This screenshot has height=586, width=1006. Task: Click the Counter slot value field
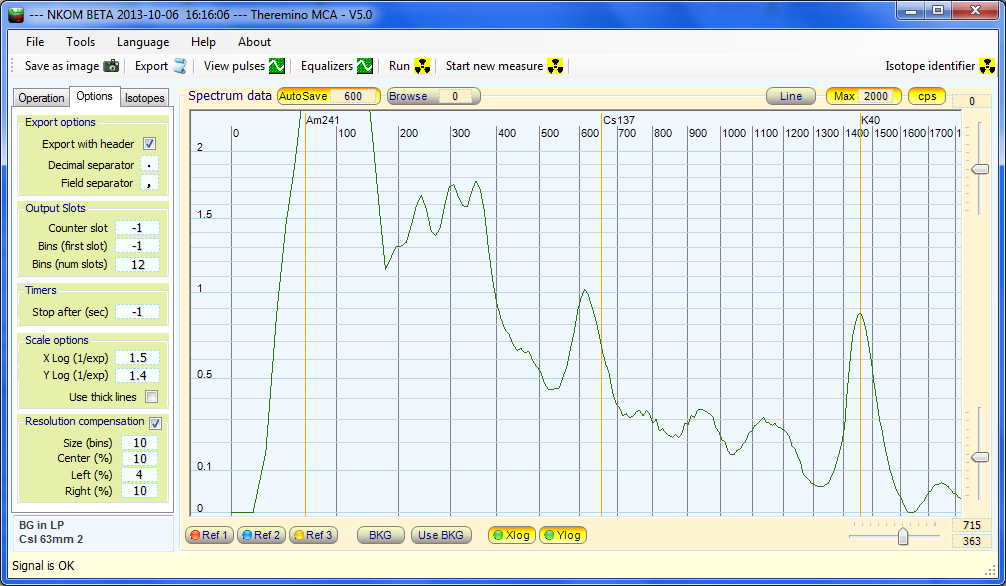137,228
